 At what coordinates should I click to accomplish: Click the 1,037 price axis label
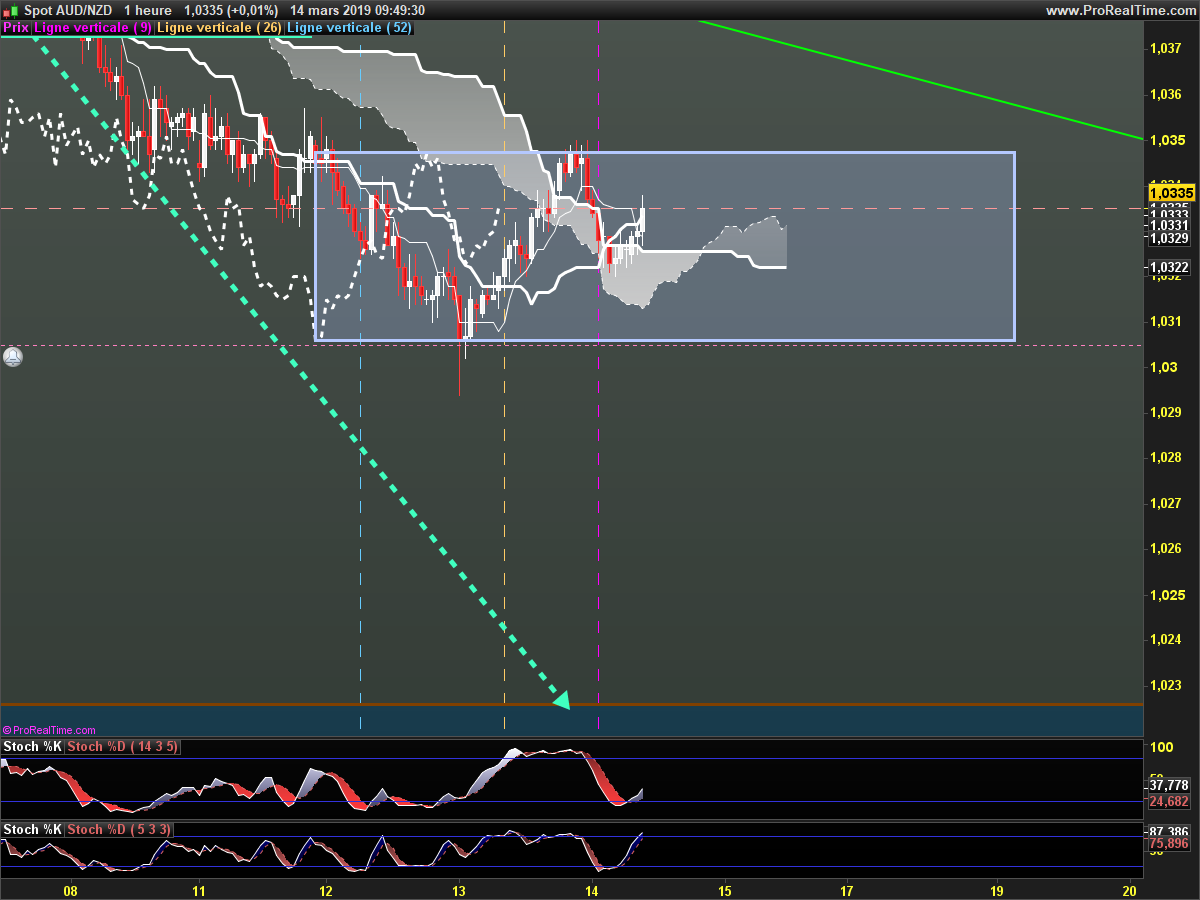(x=1167, y=48)
